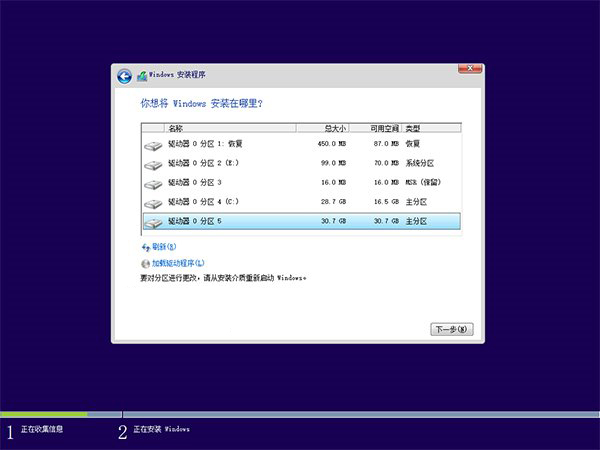This screenshot has height=450, width=600.
Task: Click the 下一步(N) button
Action: [452, 329]
